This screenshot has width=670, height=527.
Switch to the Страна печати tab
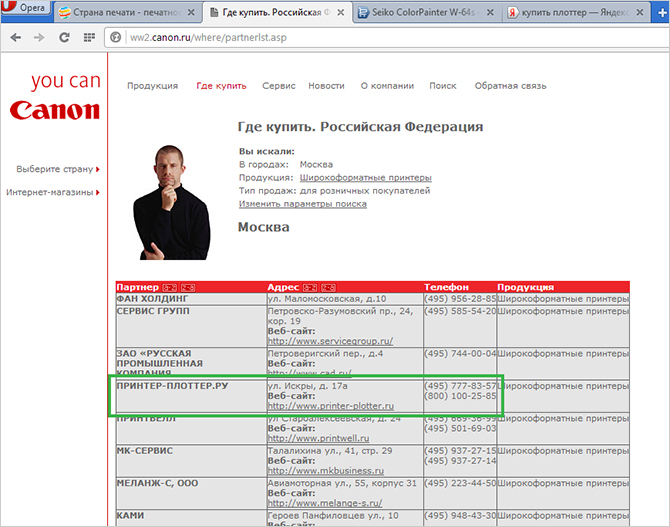pyautogui.click(x=127, y=12)
